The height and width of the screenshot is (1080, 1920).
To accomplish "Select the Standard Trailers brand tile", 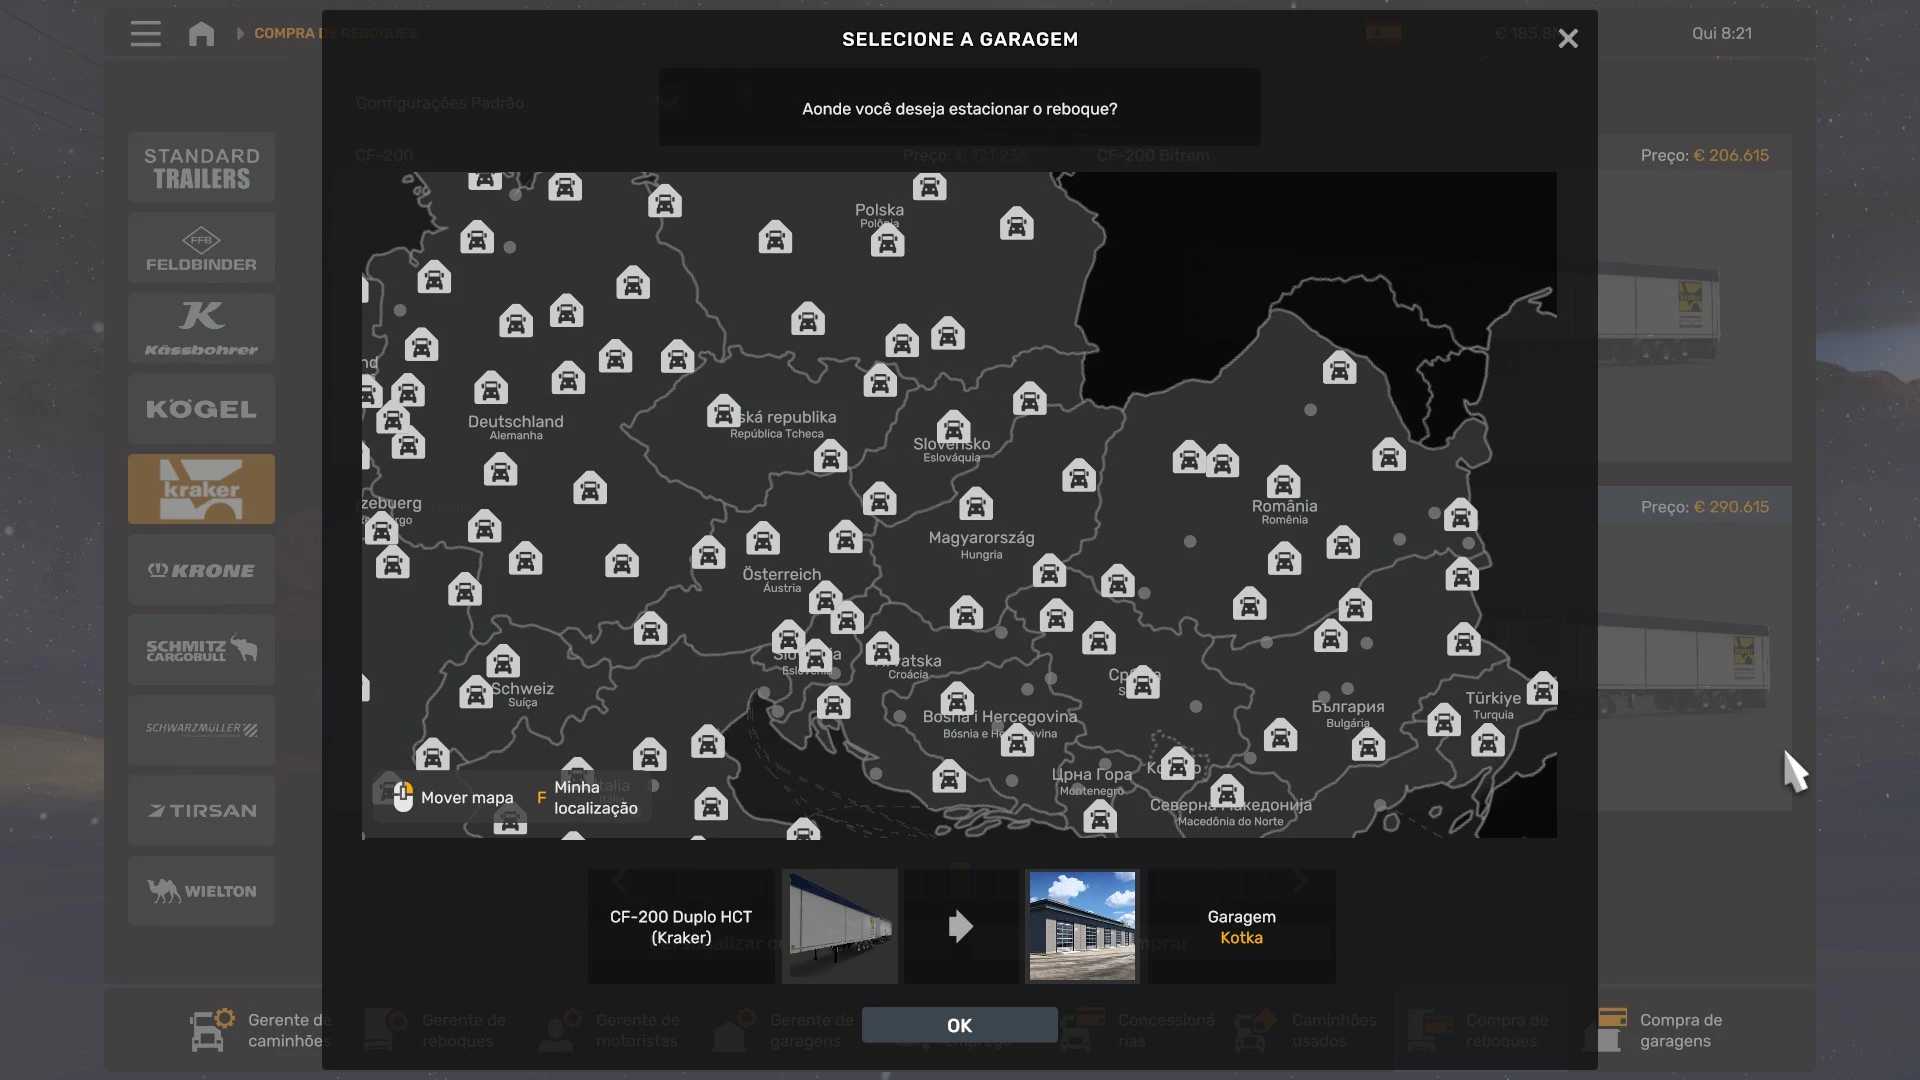I will [x=201, y=168].
